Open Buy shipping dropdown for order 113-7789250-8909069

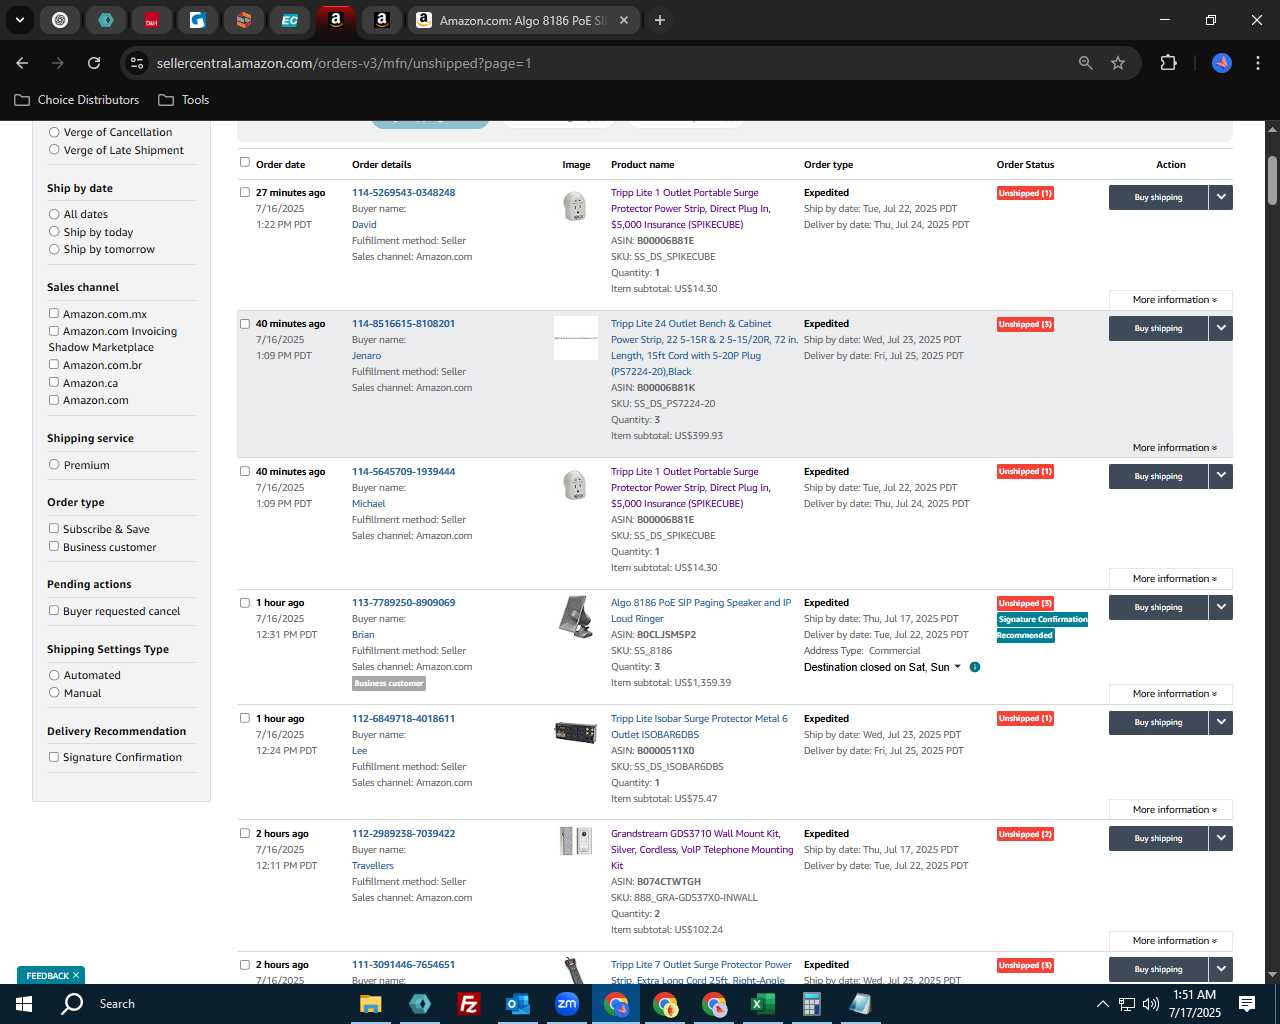coord(1221,607)
